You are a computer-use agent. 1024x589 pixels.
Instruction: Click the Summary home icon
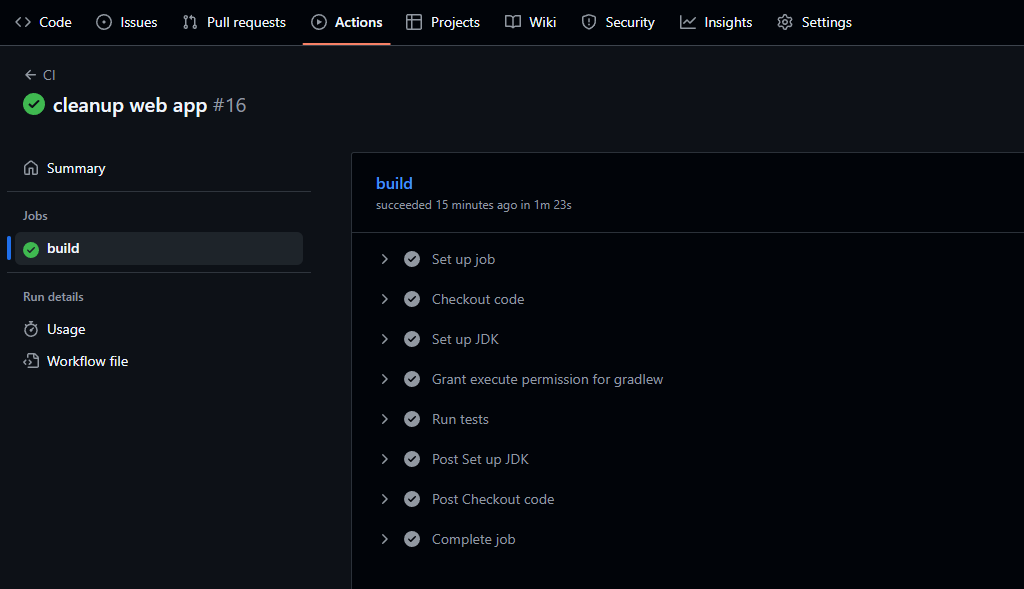click(x=31, y=168)
